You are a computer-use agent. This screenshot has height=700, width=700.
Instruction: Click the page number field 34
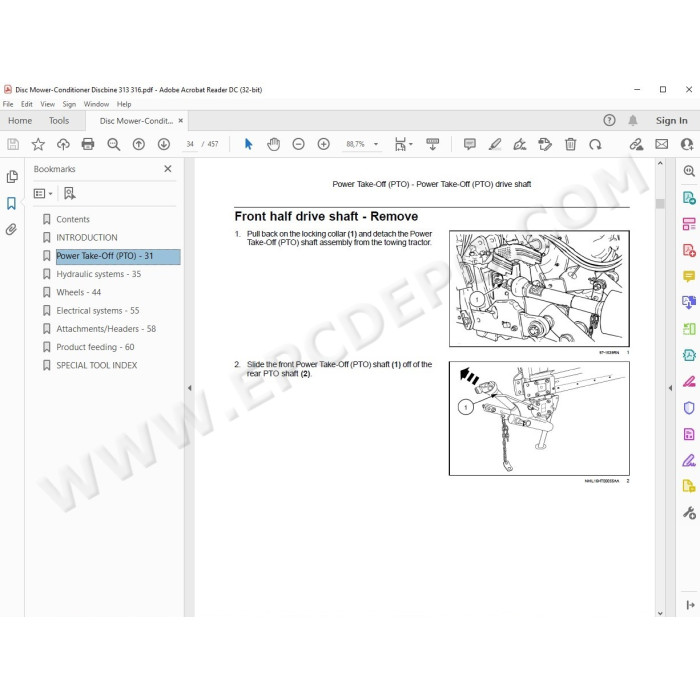190,144
